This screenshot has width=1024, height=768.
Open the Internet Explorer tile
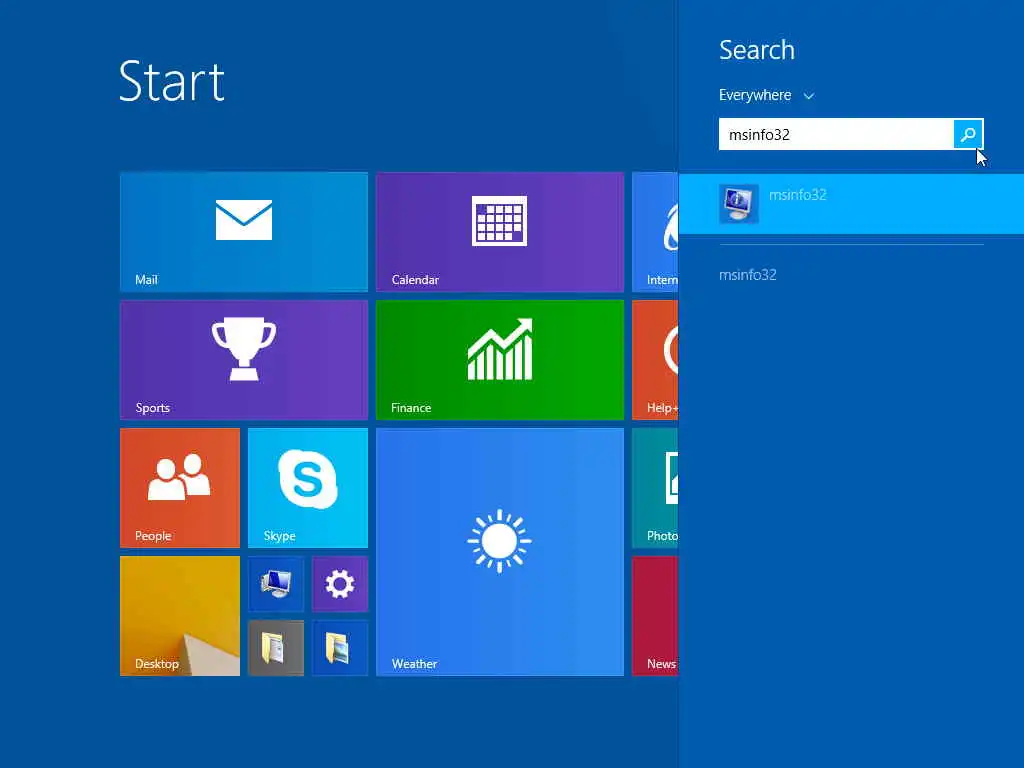655,232
